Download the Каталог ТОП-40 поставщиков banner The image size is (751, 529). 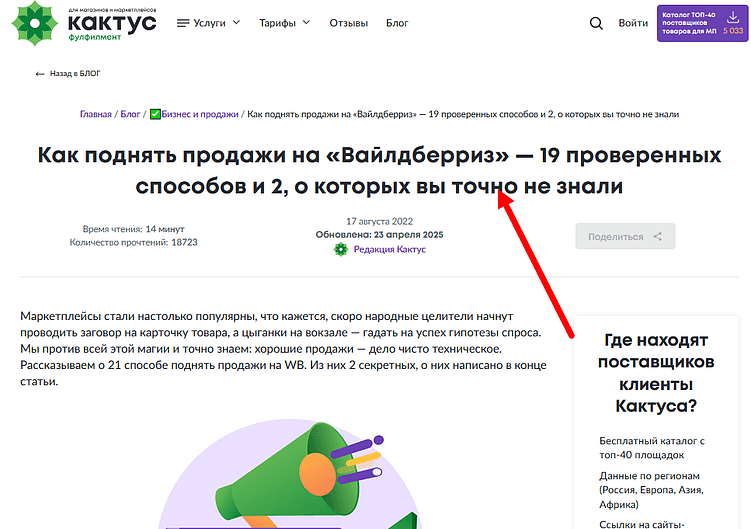702,23
